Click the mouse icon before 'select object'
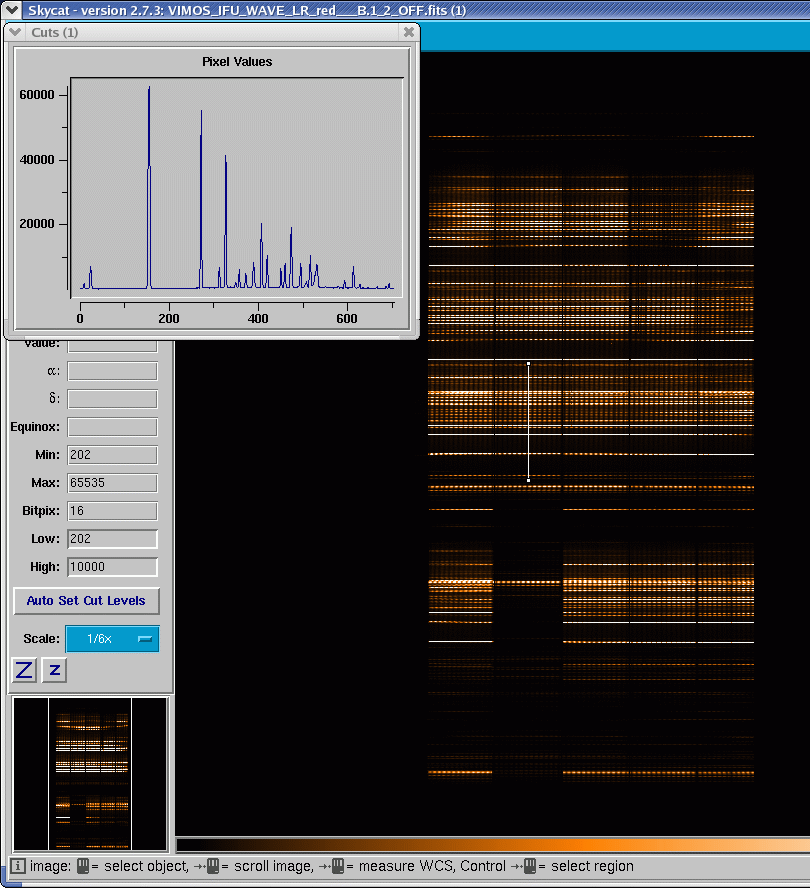 pyautogui.click(x=83, y=866)
